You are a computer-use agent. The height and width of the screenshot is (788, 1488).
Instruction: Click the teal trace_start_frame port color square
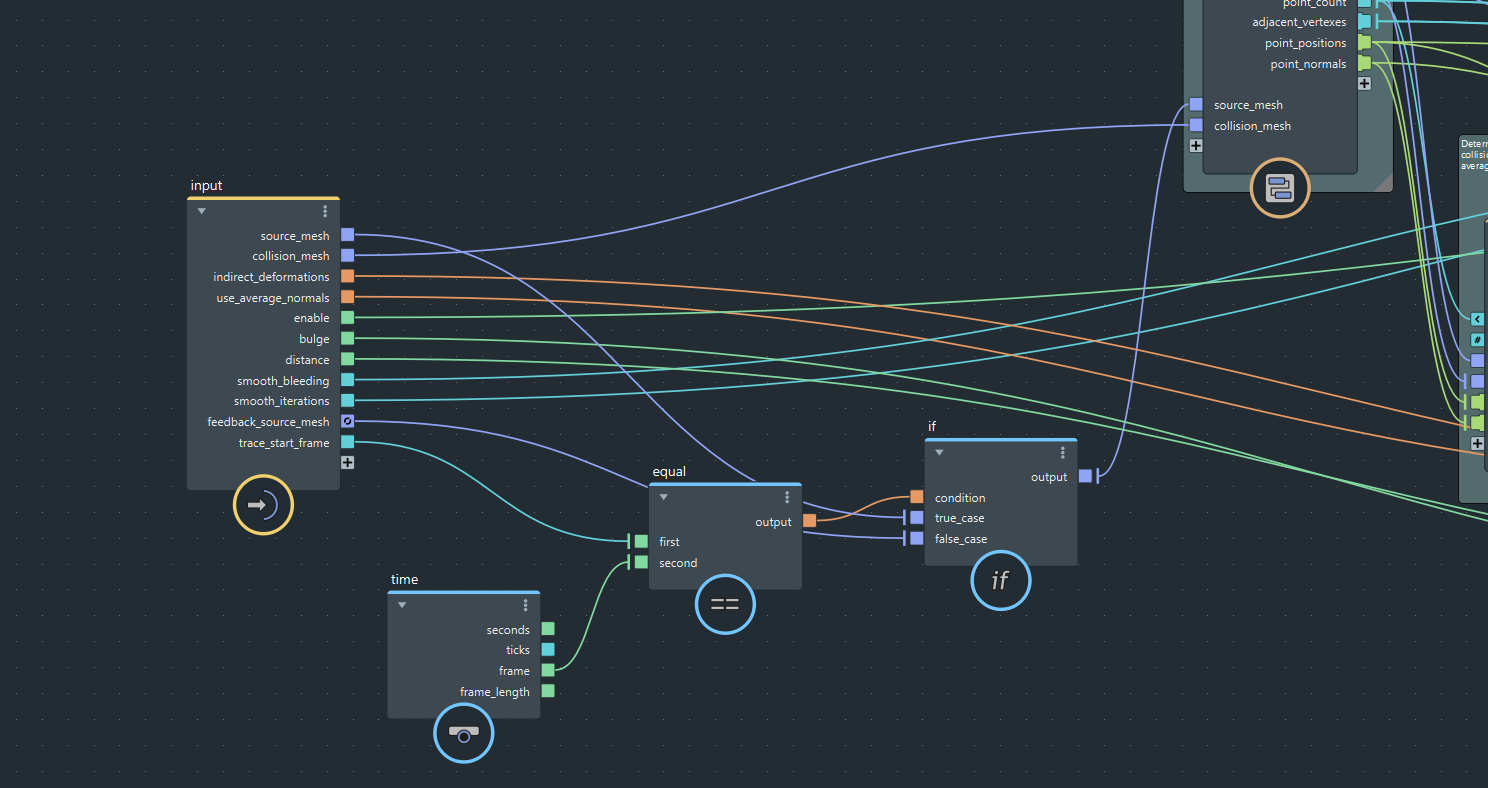click(x=347, y=442)
